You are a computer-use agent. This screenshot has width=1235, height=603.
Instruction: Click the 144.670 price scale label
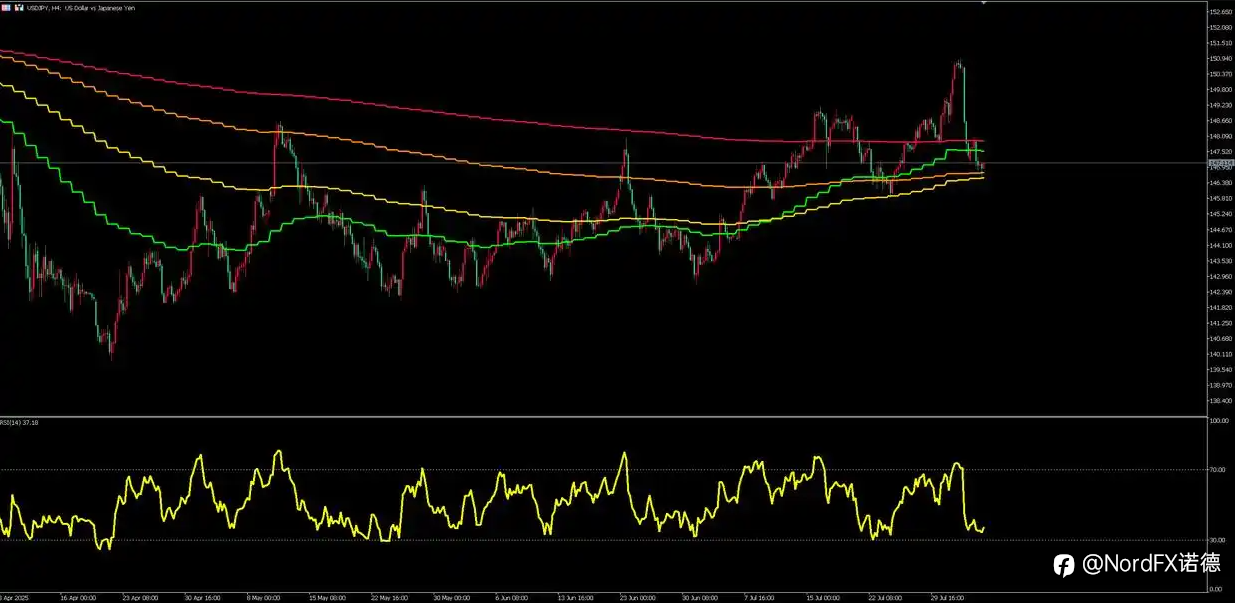(x=1220, y=230)
